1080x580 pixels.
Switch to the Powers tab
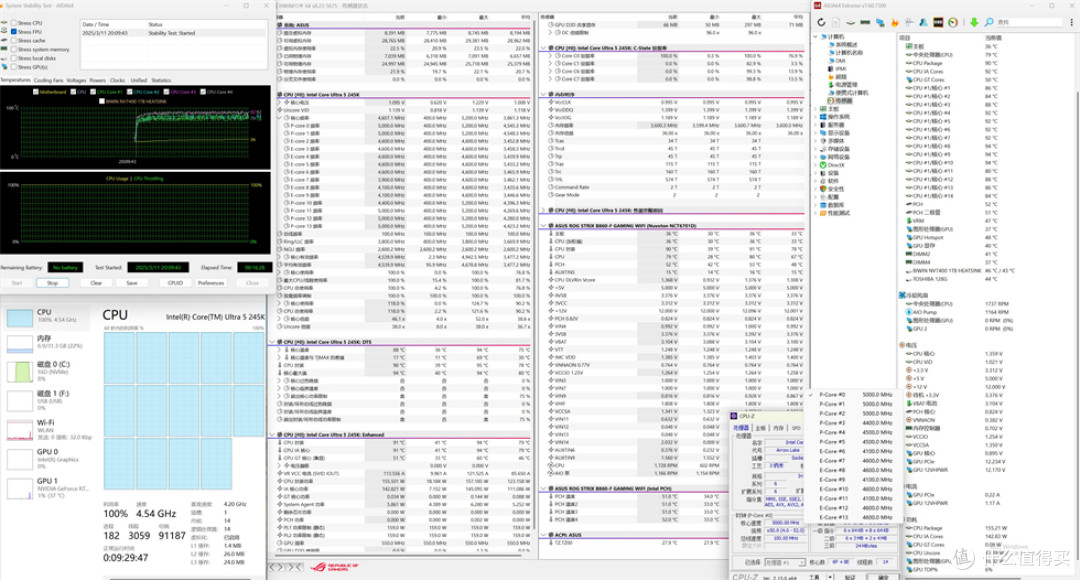coord(97,81)
